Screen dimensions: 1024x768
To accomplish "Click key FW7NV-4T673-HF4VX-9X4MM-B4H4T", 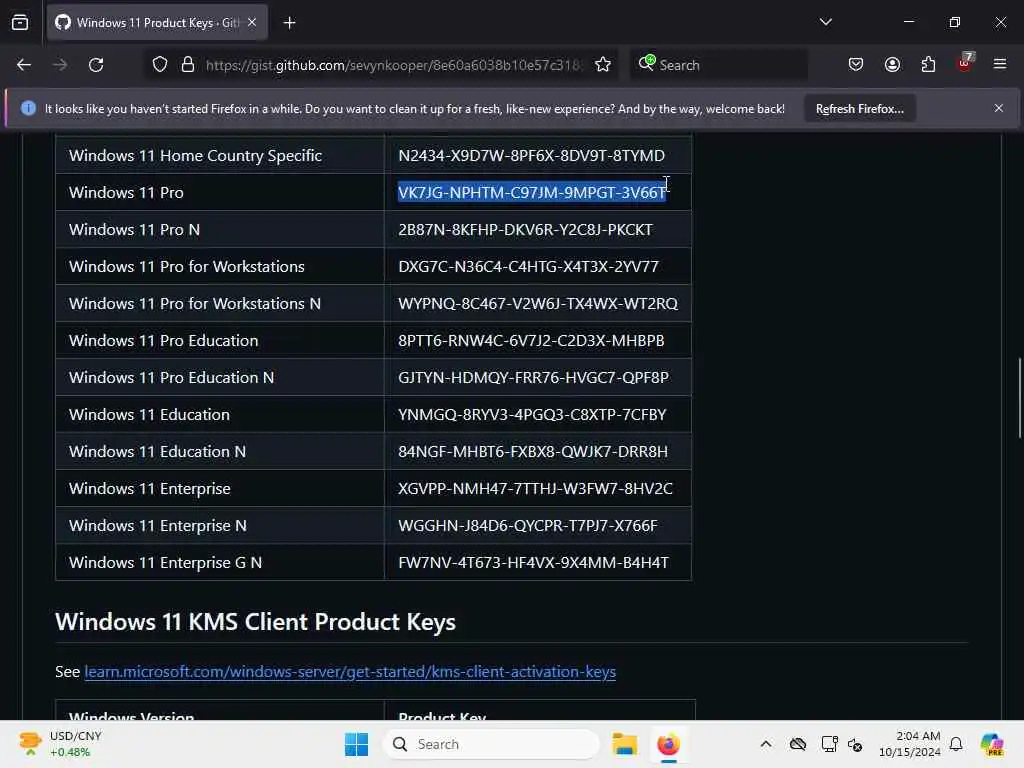I will click(x=534, y=563).
